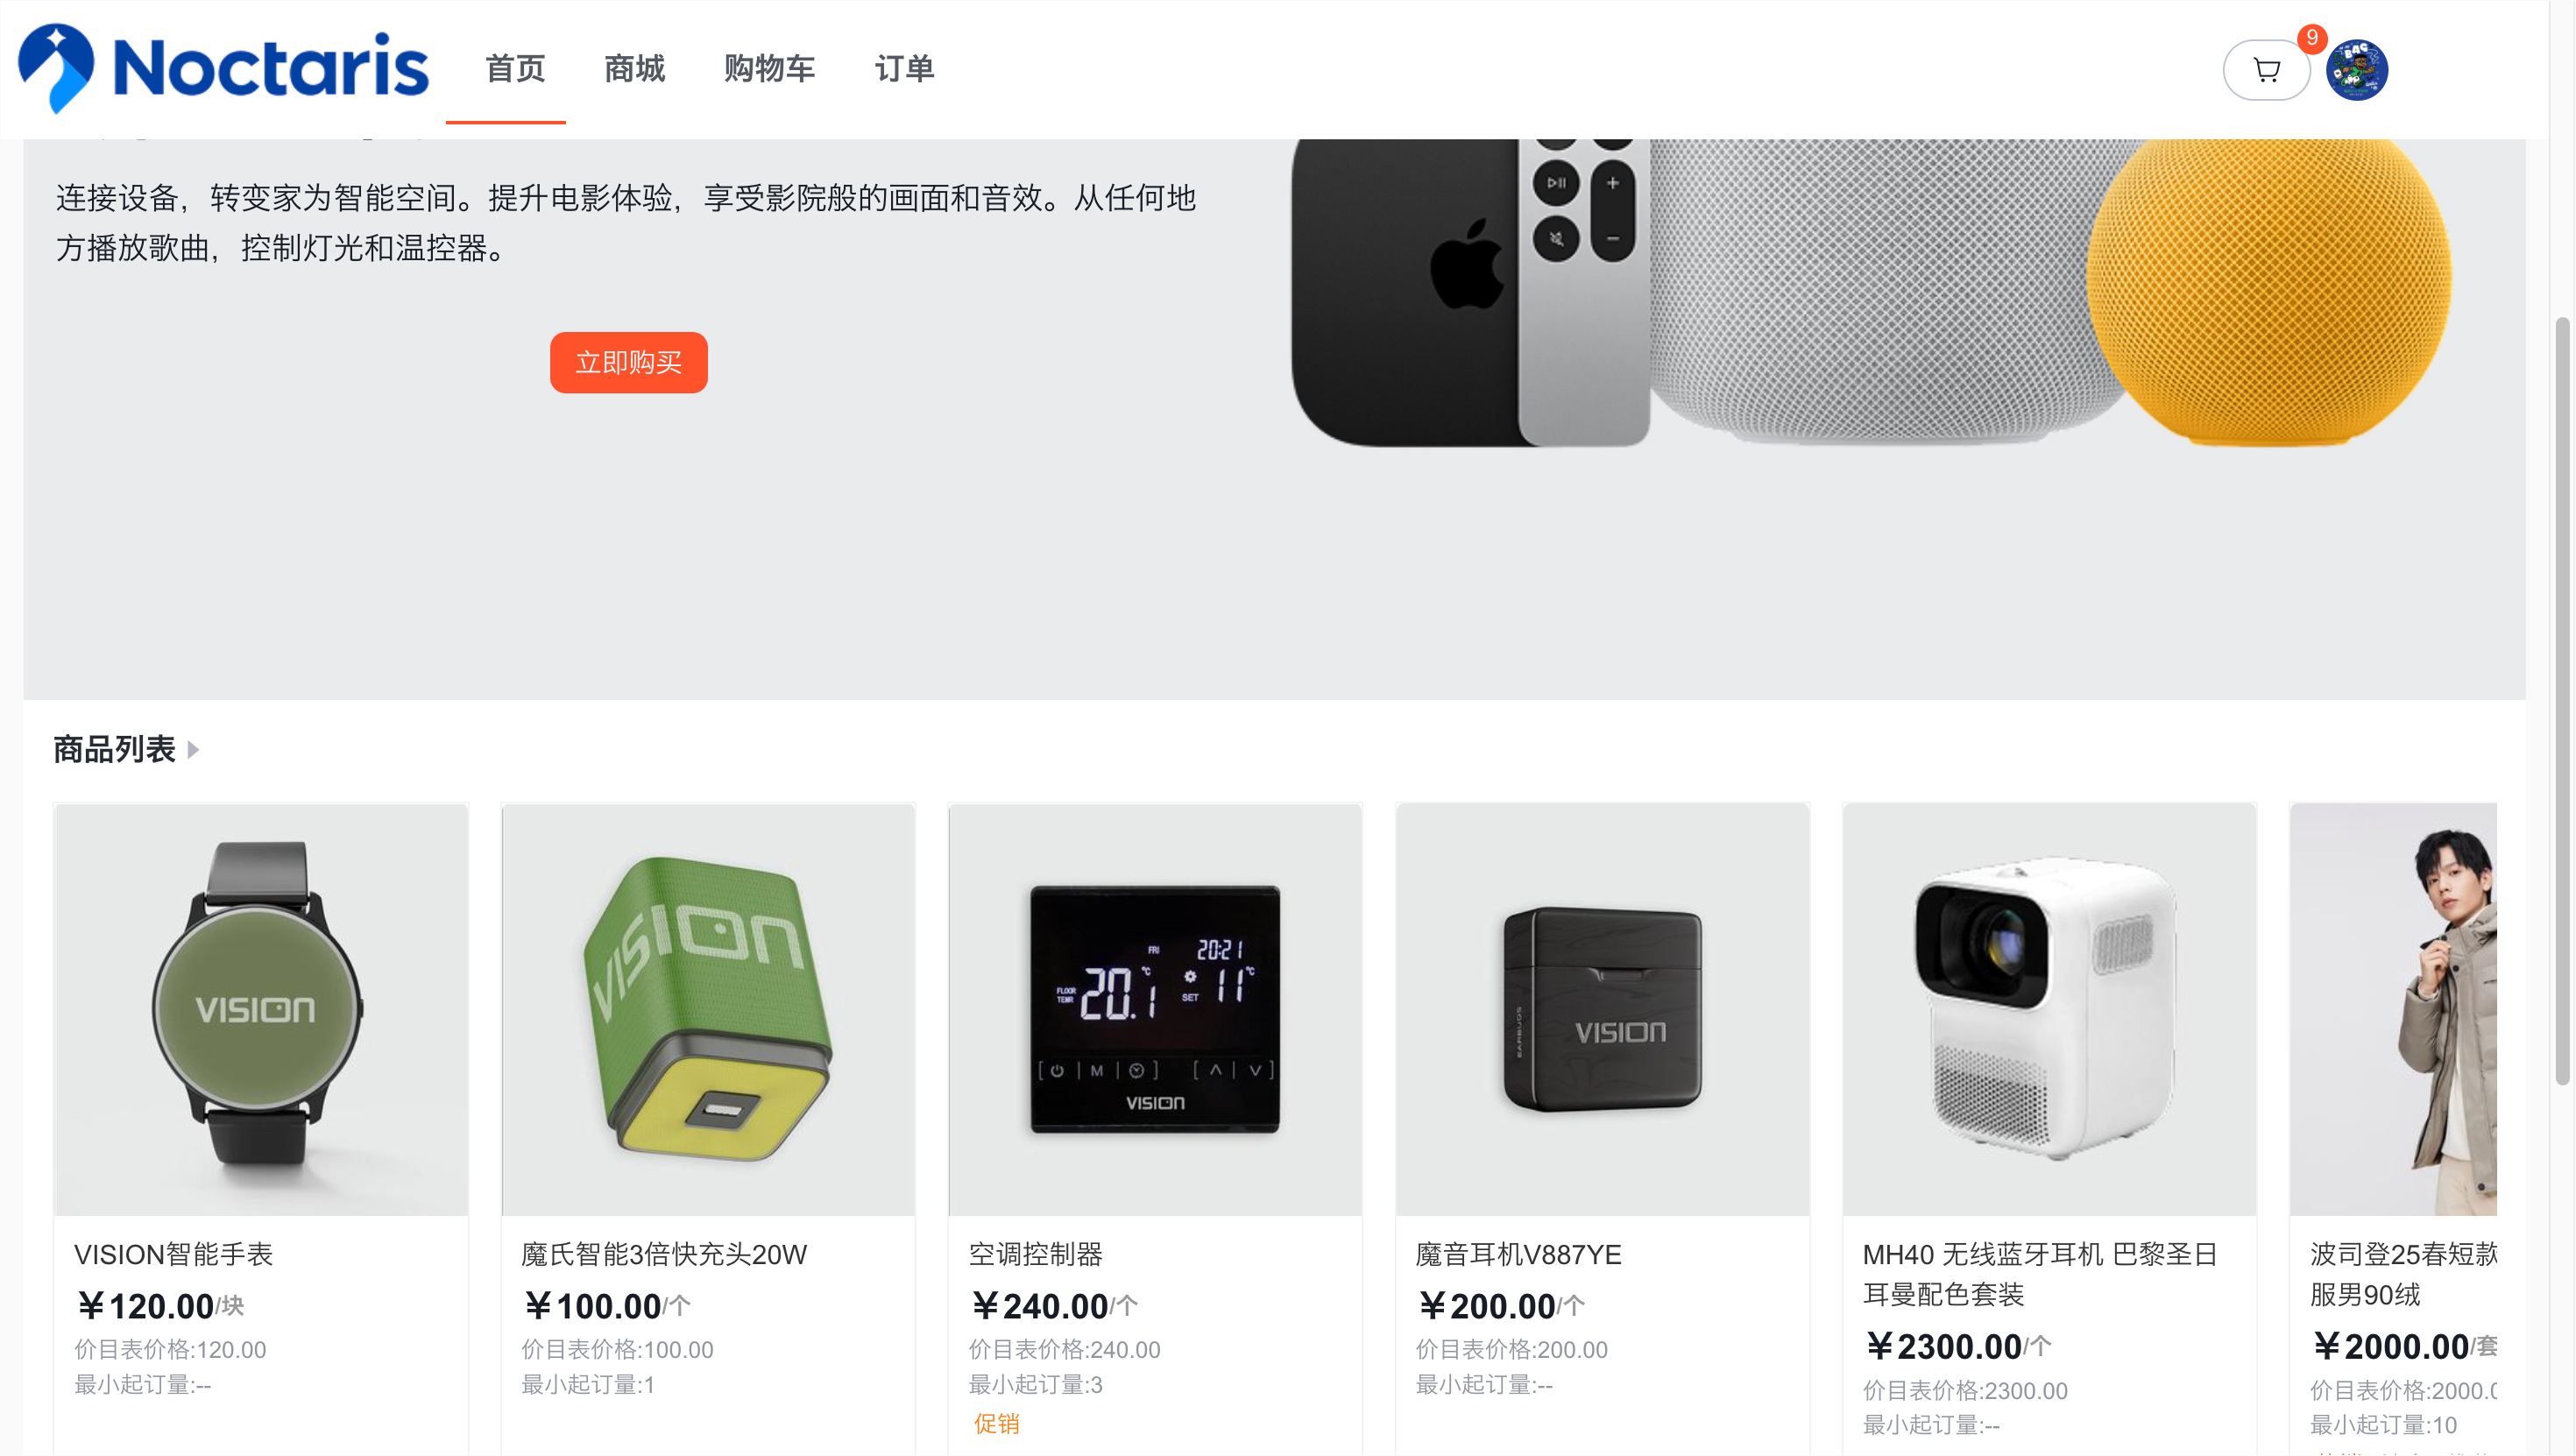Expand the 商品列表 arrow
The image size is (2576, 1456).
point(193,749)
